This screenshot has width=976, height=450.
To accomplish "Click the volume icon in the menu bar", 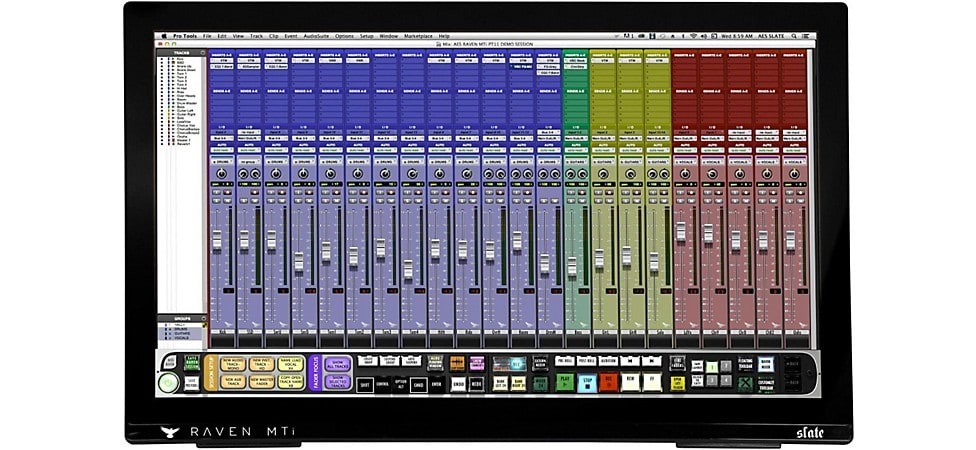I will (x=704, y=36).
